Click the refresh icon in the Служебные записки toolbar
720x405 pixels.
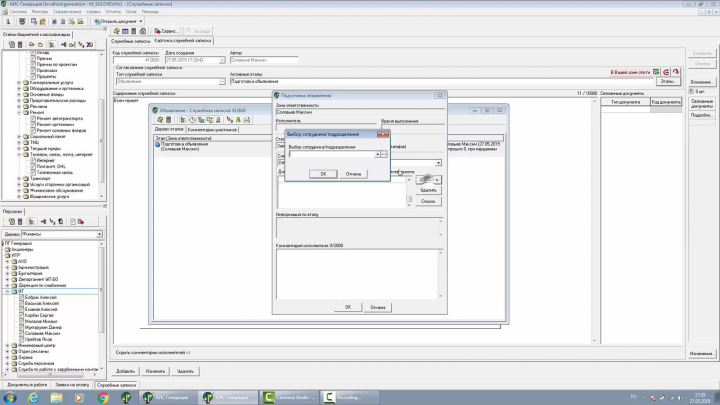tap(117, 31)
